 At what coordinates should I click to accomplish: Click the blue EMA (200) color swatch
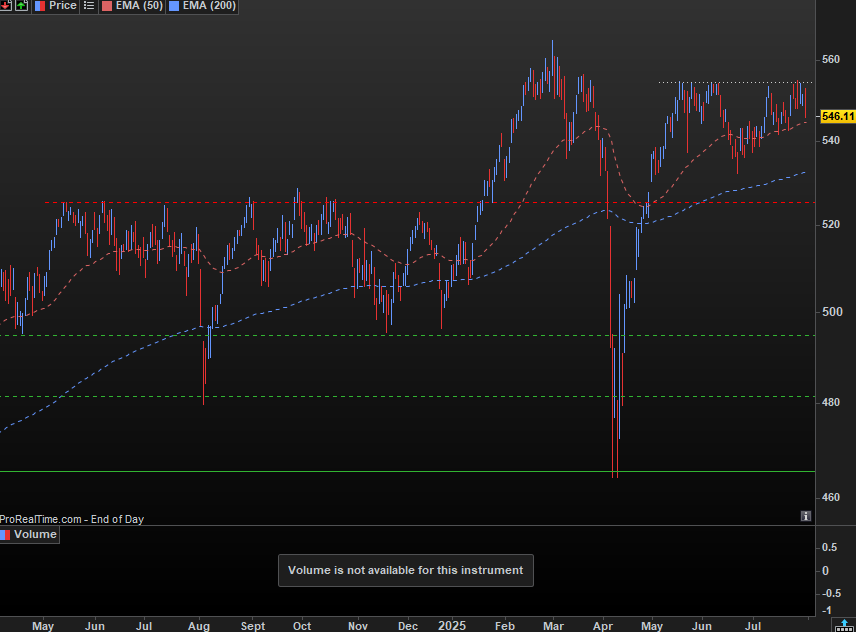coord(174,6)
